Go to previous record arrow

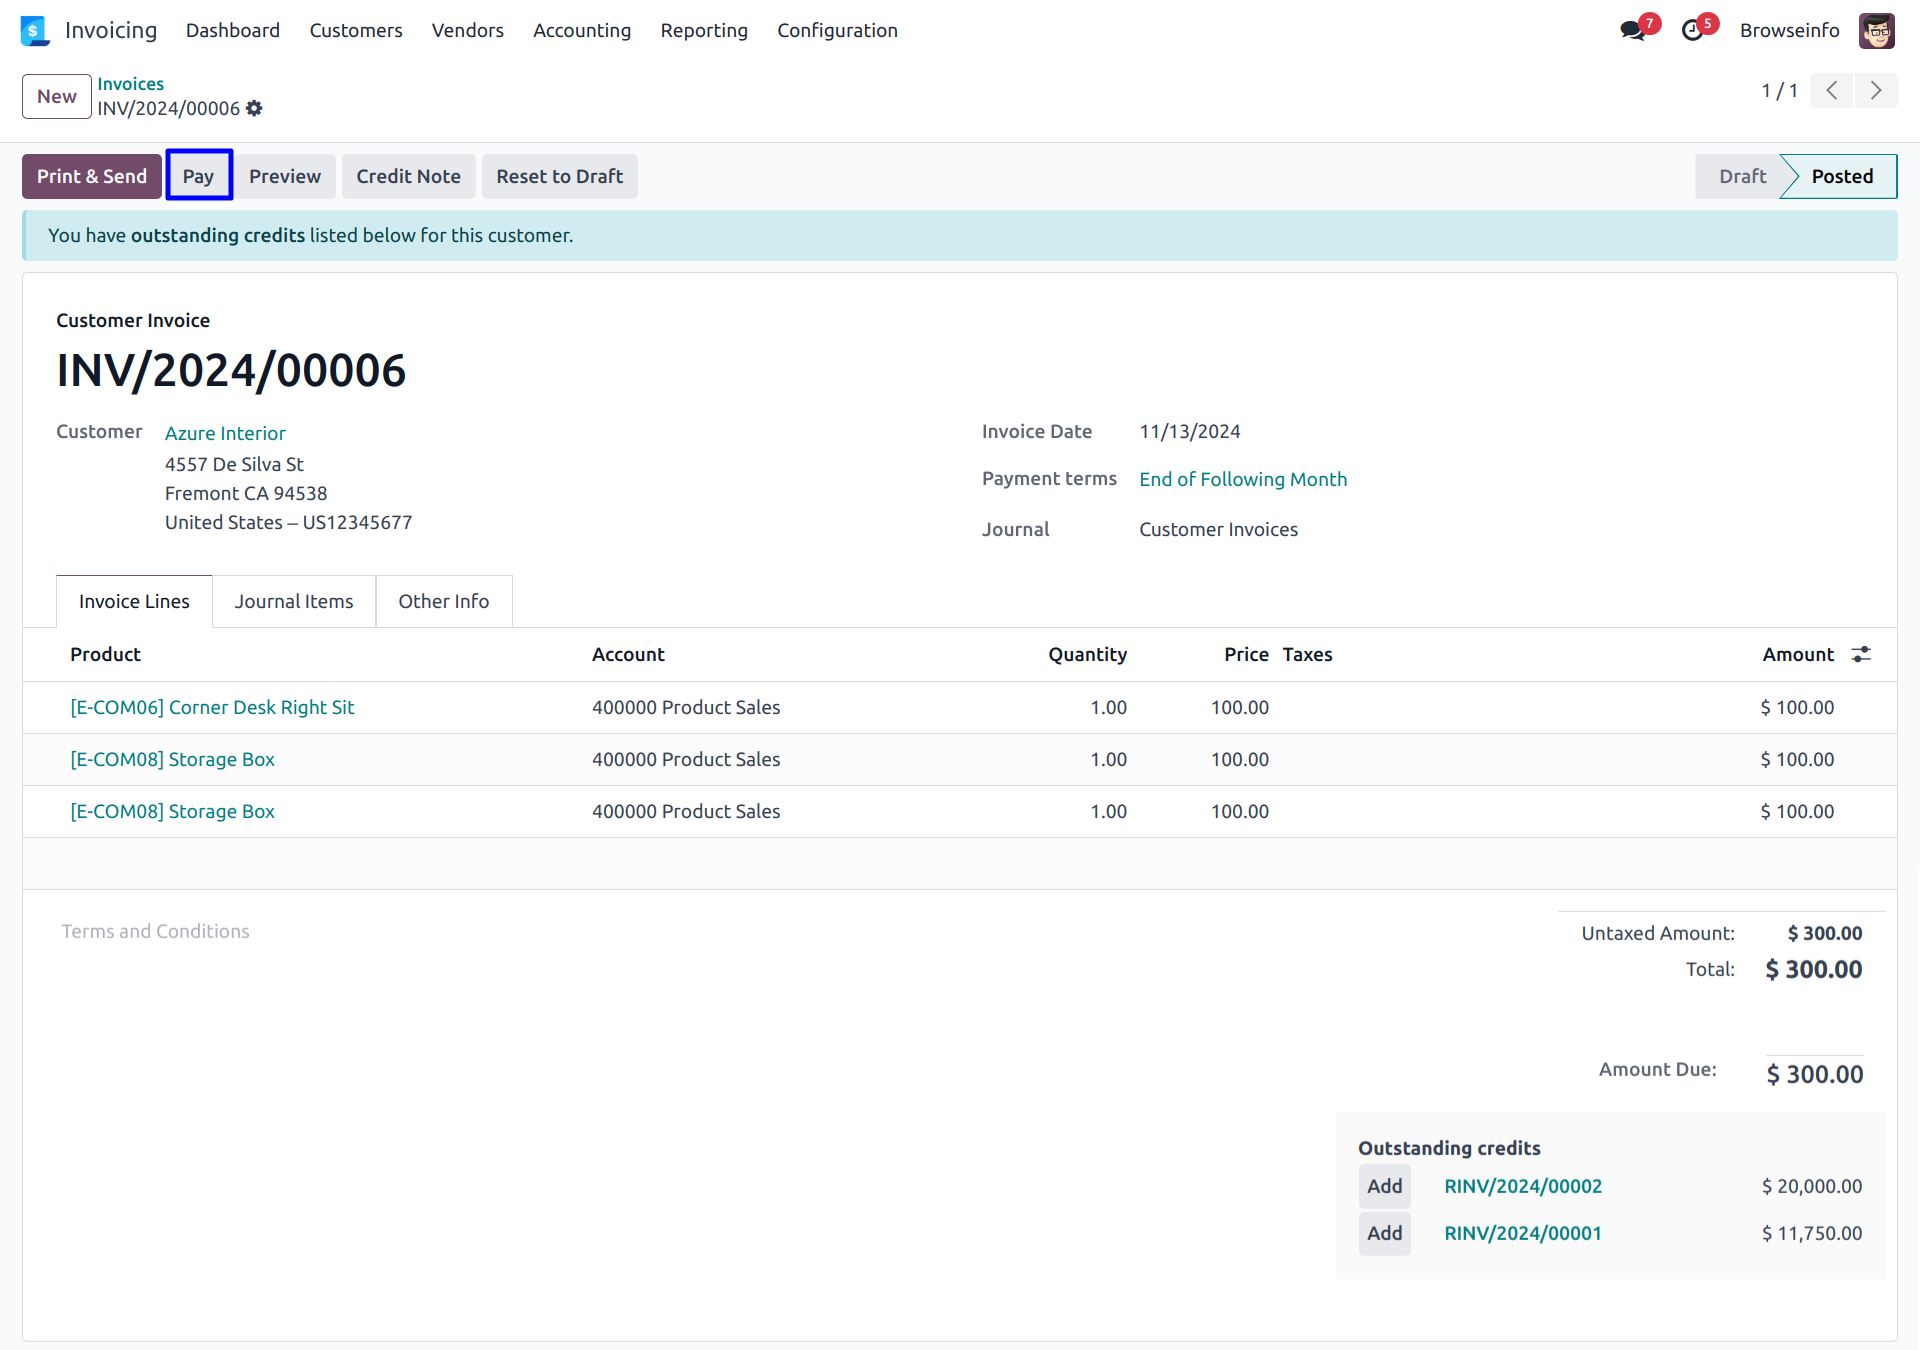pyautogui.click(x=1832, y=91)
